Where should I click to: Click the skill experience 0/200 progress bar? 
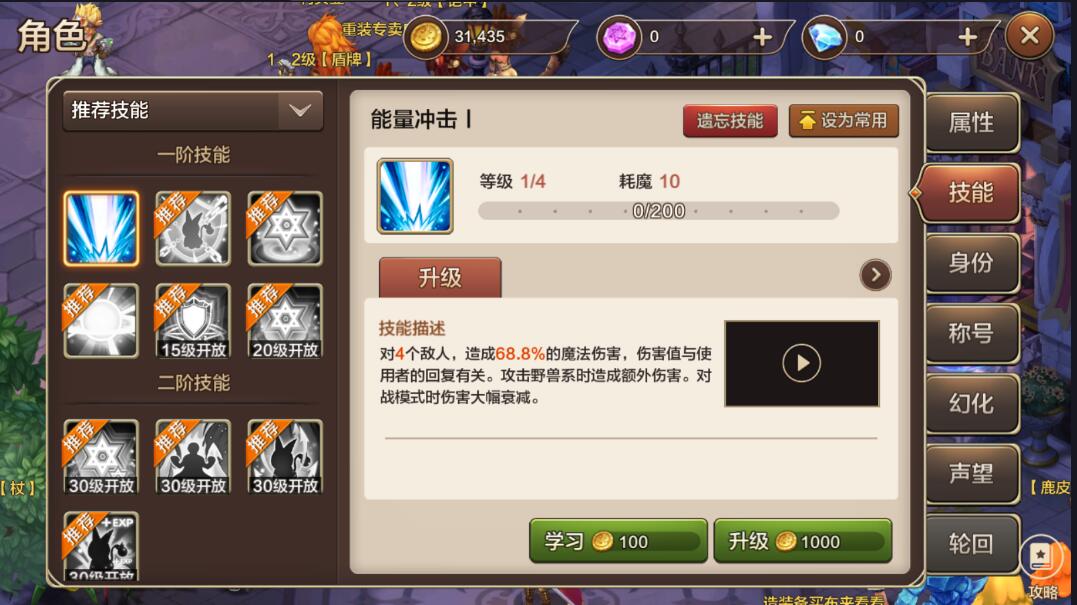coord(659,211)
